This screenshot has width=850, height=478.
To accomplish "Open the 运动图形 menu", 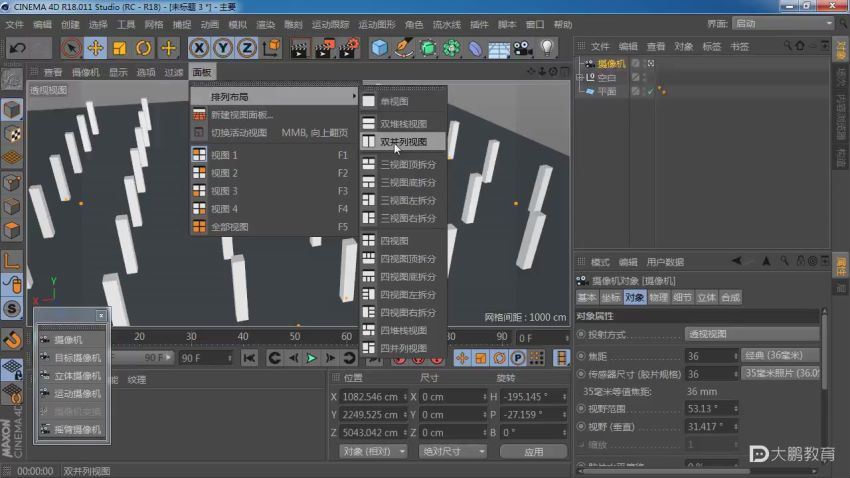I will pos(377,24).
